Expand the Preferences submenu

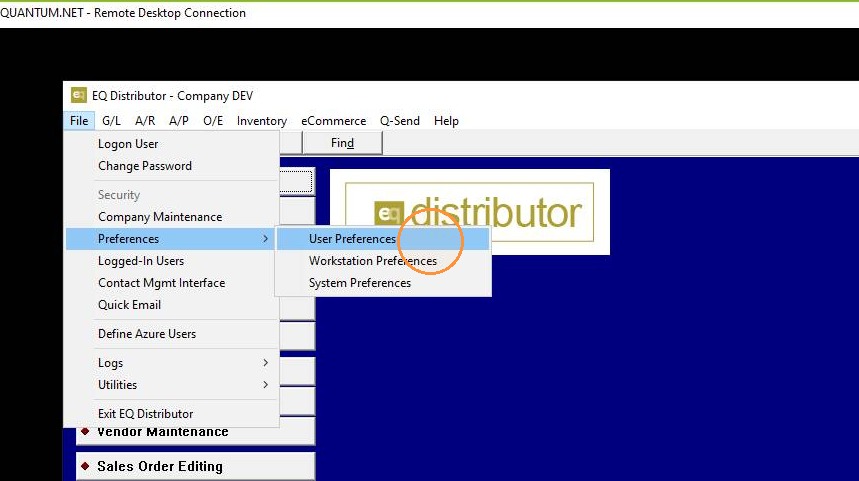pyautogui.click(x=171, y=239)
